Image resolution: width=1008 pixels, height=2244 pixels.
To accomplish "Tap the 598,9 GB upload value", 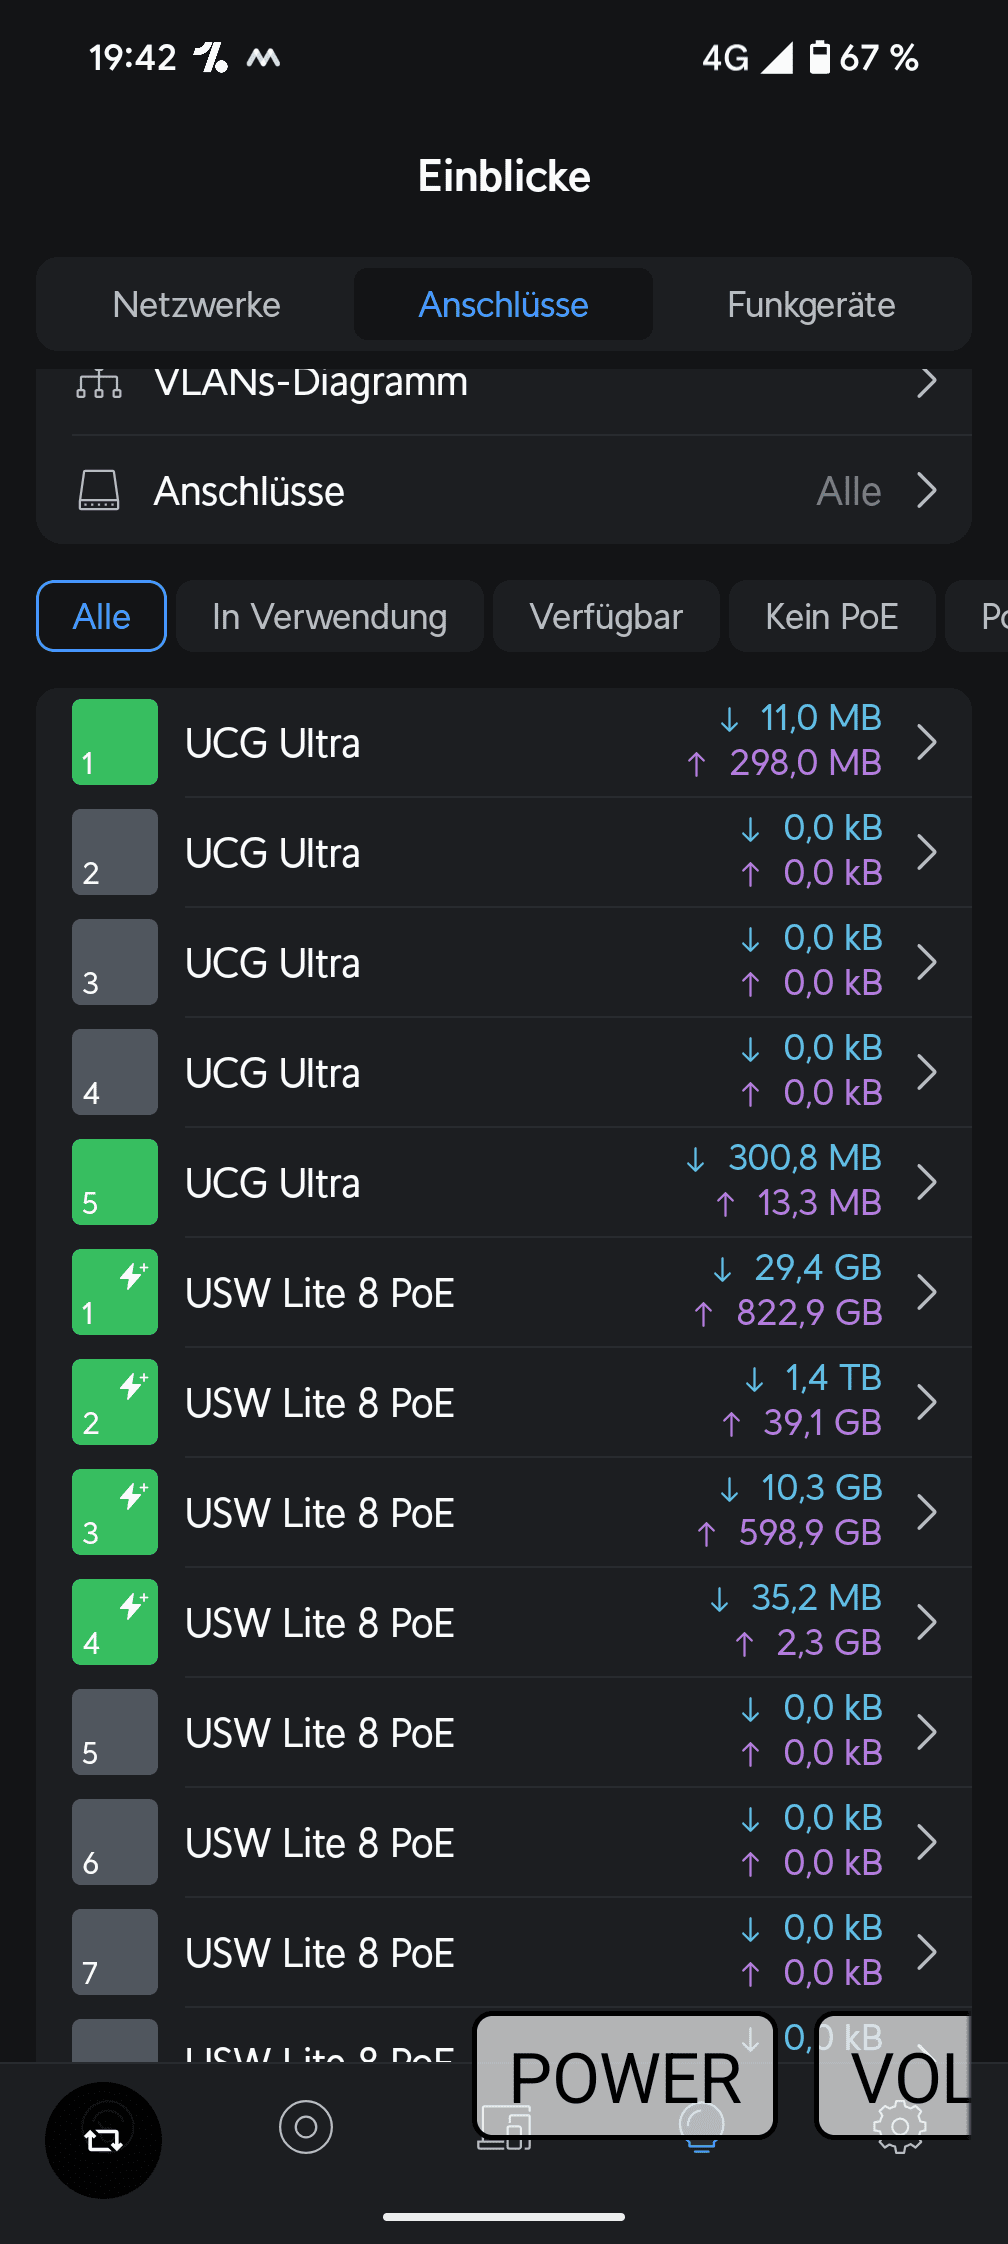I will click(810, 1532).
